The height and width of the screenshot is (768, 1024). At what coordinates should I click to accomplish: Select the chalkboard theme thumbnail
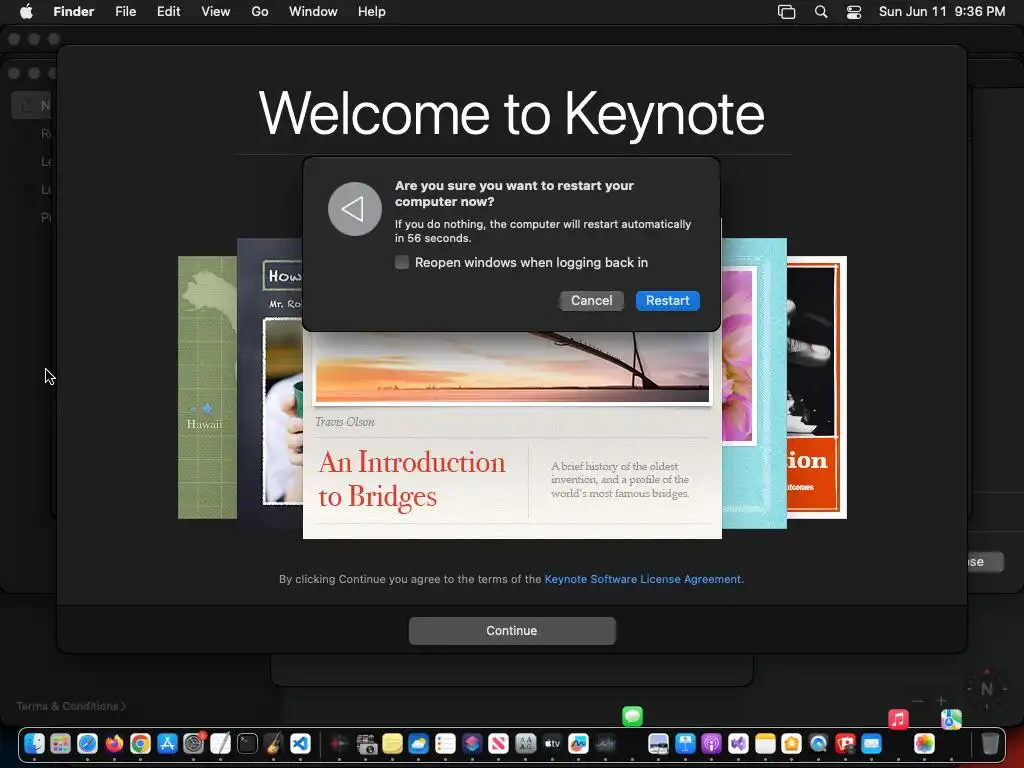270,382
